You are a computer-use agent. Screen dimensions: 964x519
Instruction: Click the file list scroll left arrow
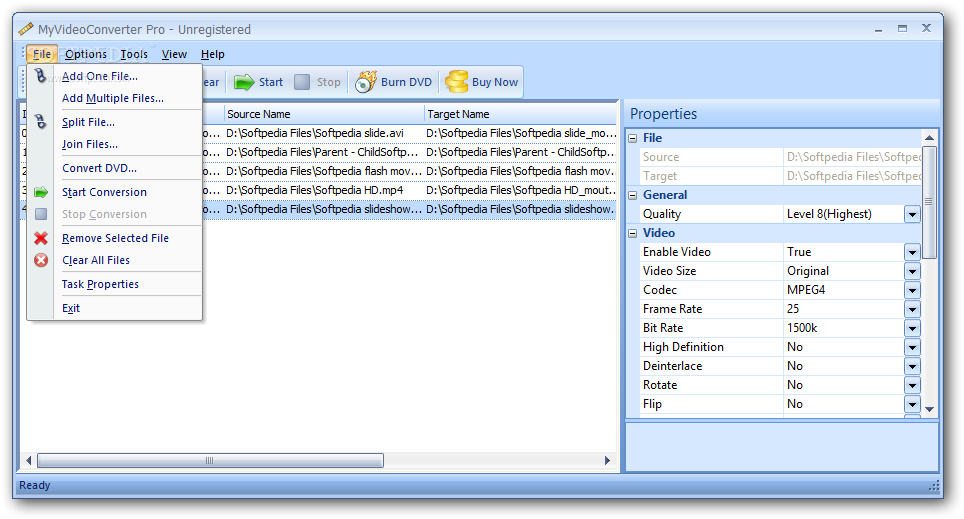click(x=28, y=461)
